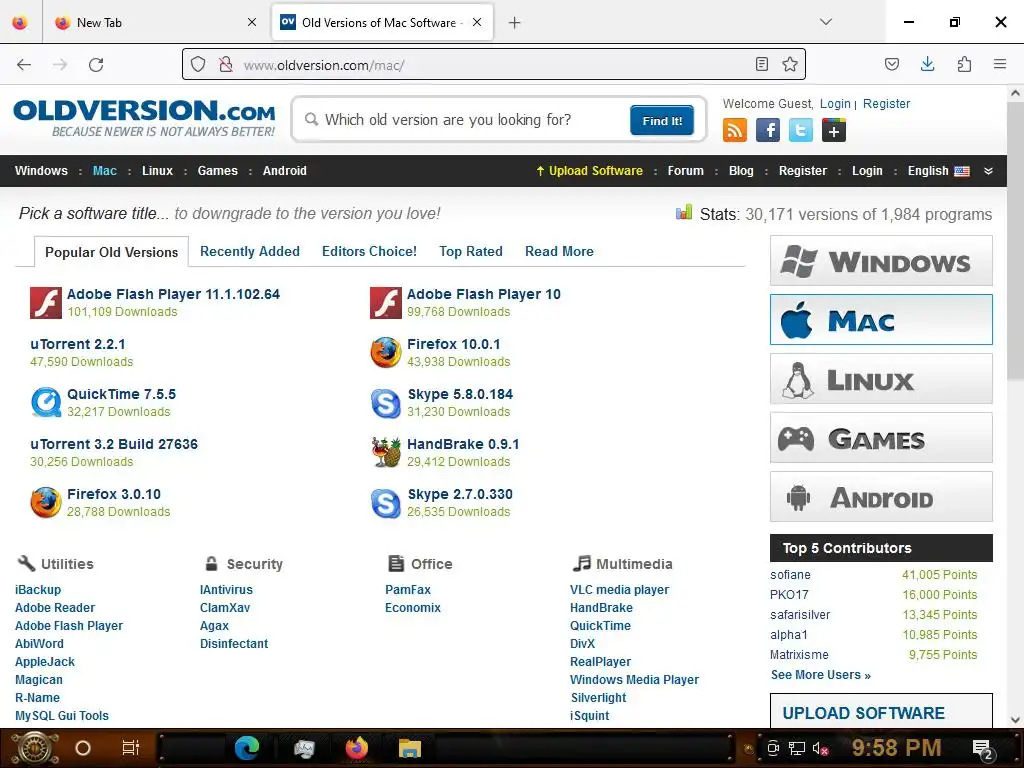Click the large Android platform banner
This screenshot has width=1024, height=768.
[881, 497]
